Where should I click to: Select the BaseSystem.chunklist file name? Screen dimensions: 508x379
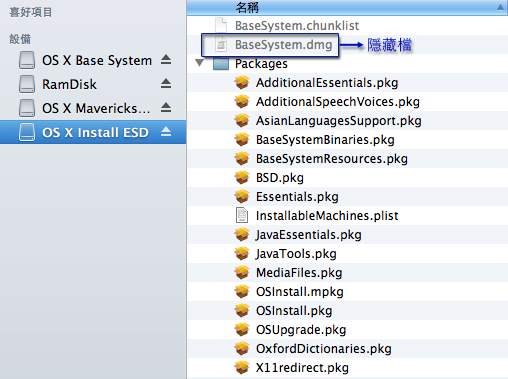[297, 26]
